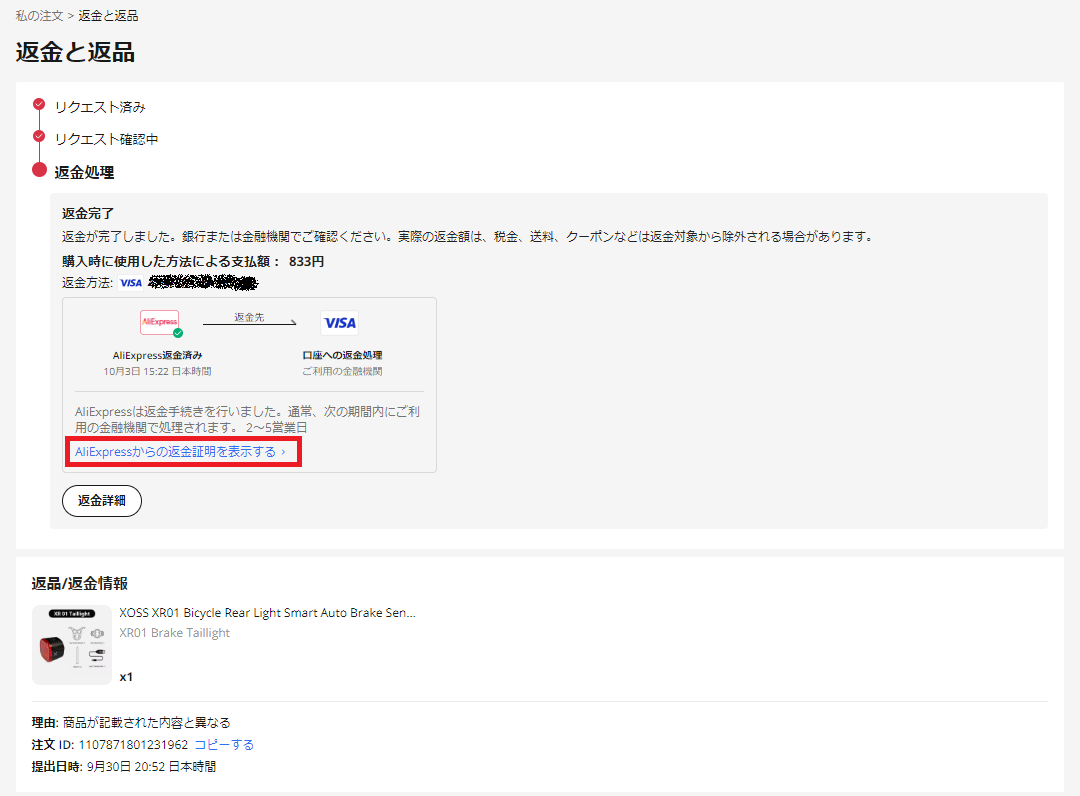Click the large VISA logo in refund flow
Viewport: 1080px width, 796px height.
(x=340, y=323)
